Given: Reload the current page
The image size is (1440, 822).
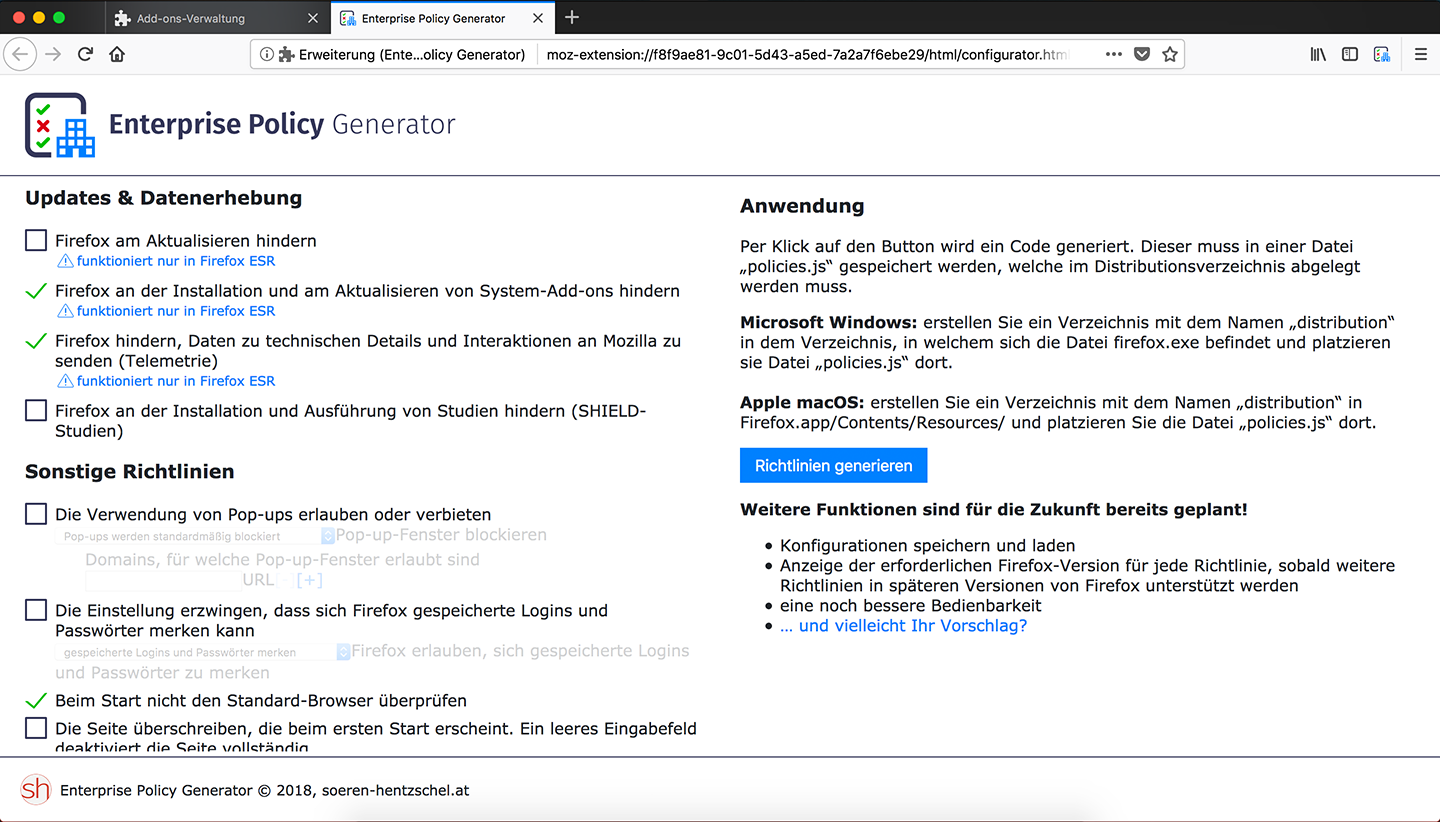Looking at the screenshot, I should click(86, 54).
